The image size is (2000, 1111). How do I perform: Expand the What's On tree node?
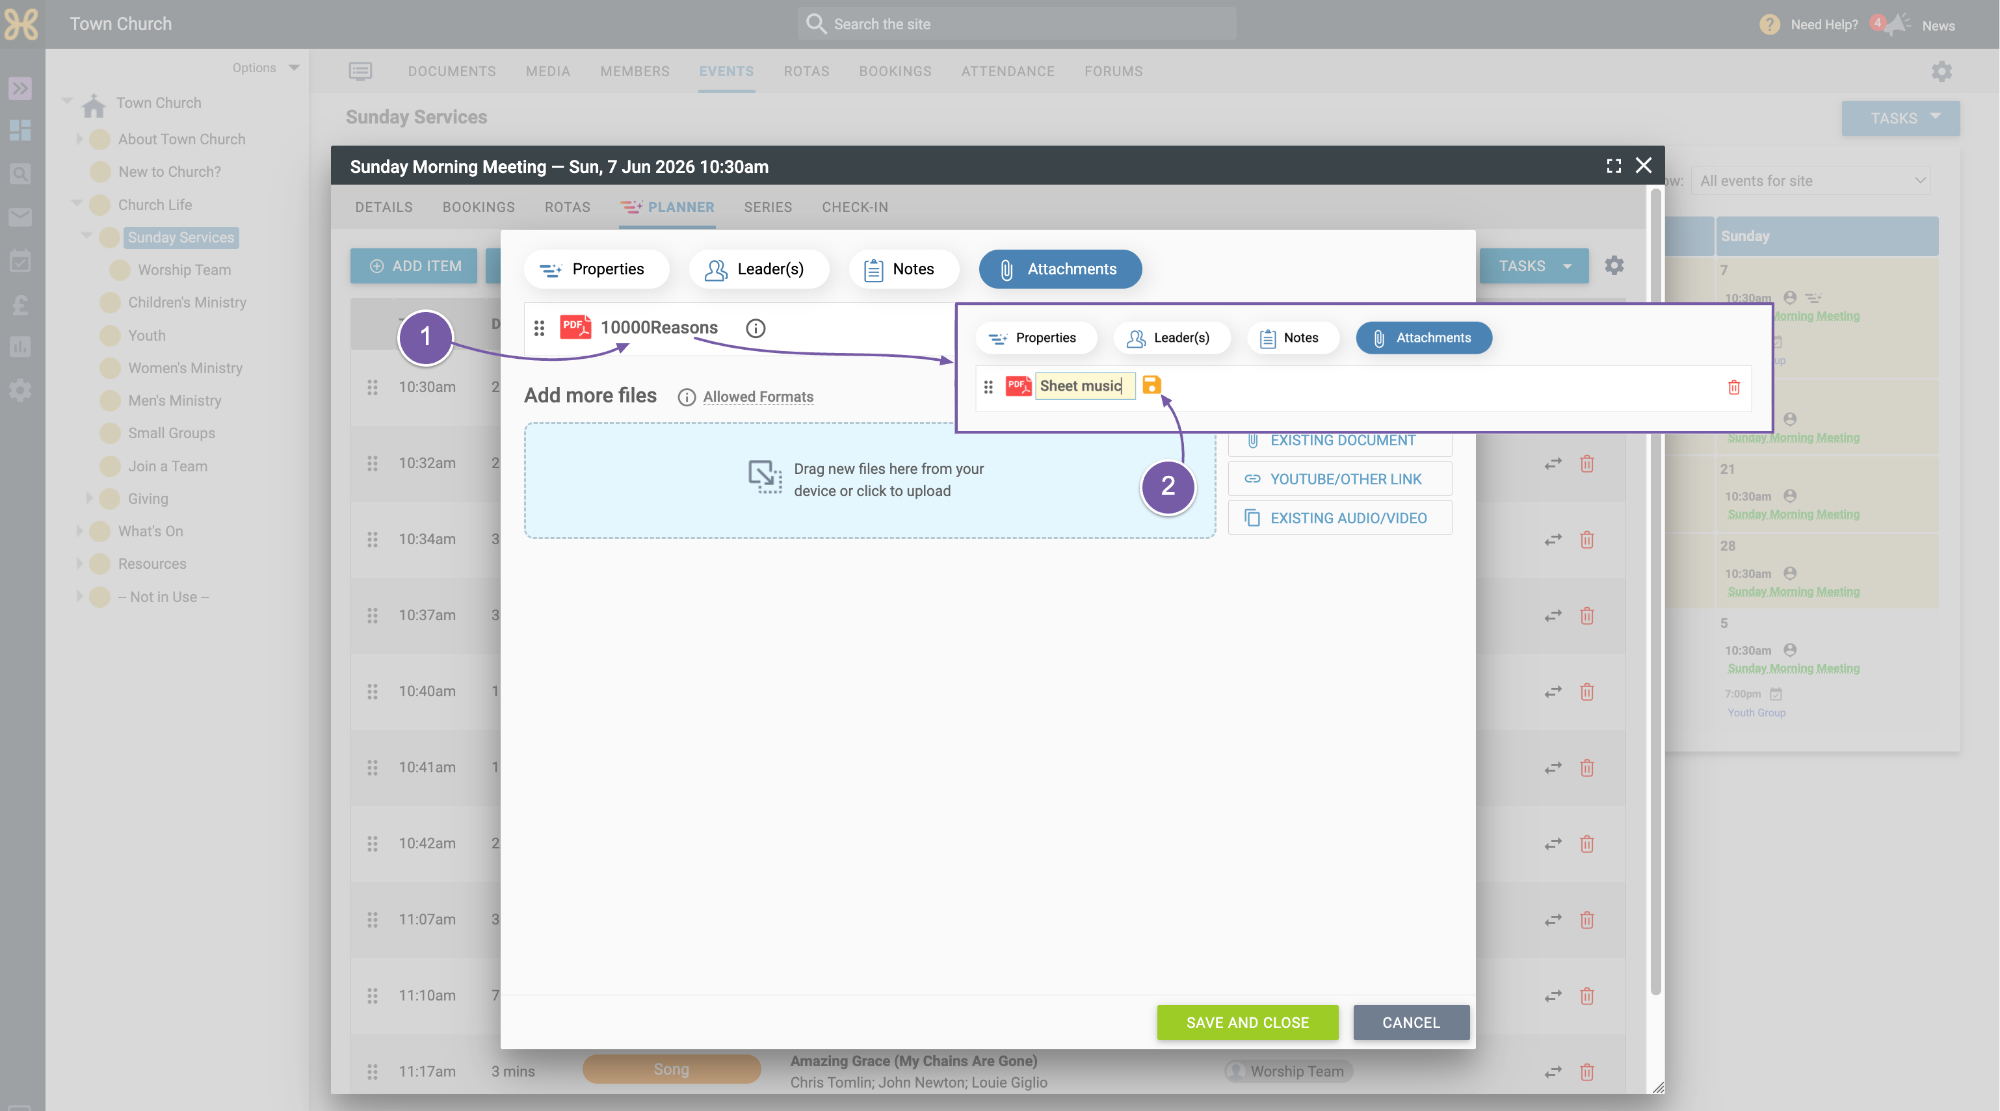pos(80,531)
